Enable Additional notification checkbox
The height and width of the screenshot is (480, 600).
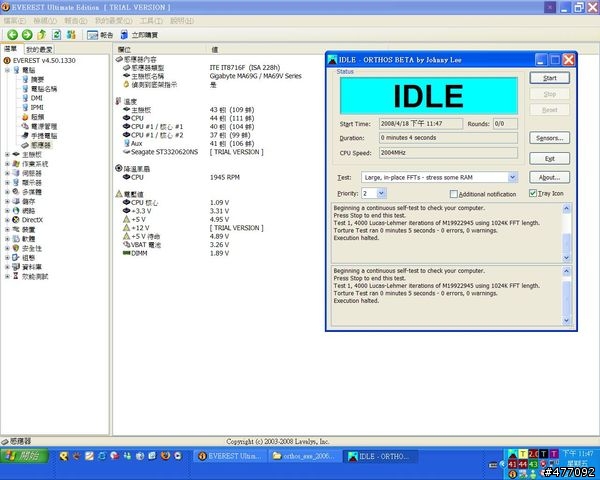pos(454,194)
